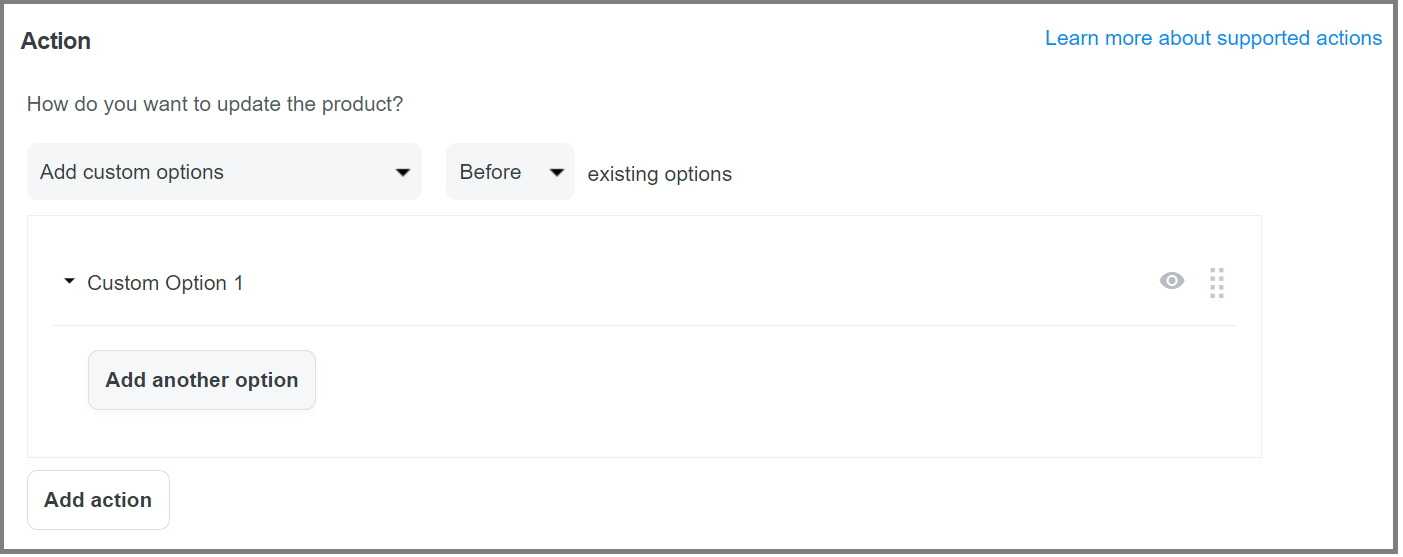
Task: Click the 'Action' section heading
Action: (x=56, y=41)
